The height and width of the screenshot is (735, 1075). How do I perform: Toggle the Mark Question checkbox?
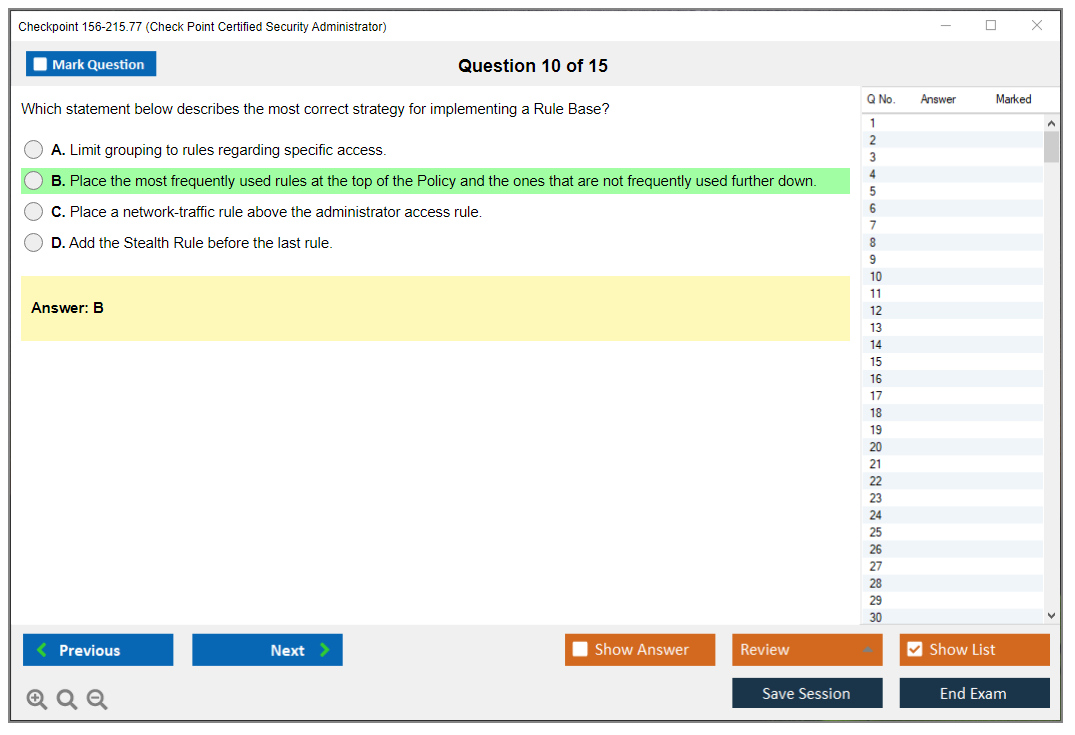pyautogui.click(x=41, y=64)
